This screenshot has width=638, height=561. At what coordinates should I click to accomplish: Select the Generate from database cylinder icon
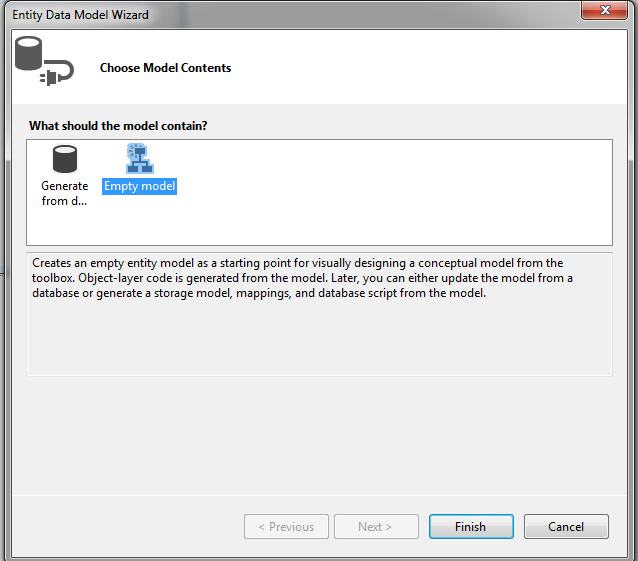coord(65,159)
